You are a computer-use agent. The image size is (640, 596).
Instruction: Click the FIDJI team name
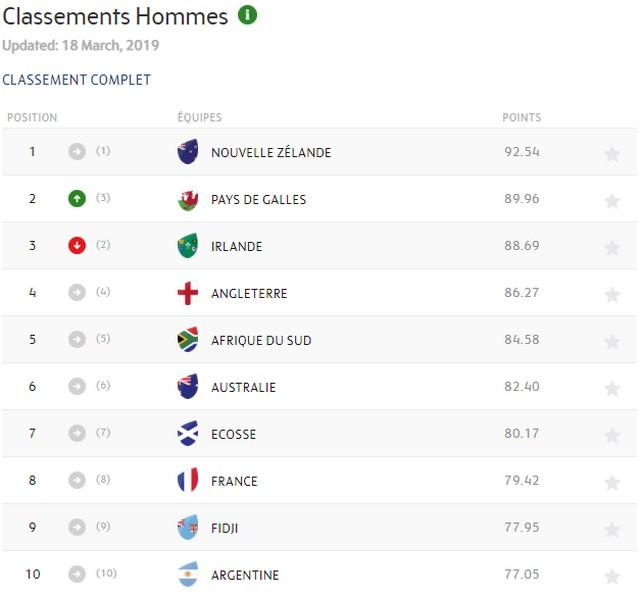point(224,528)
